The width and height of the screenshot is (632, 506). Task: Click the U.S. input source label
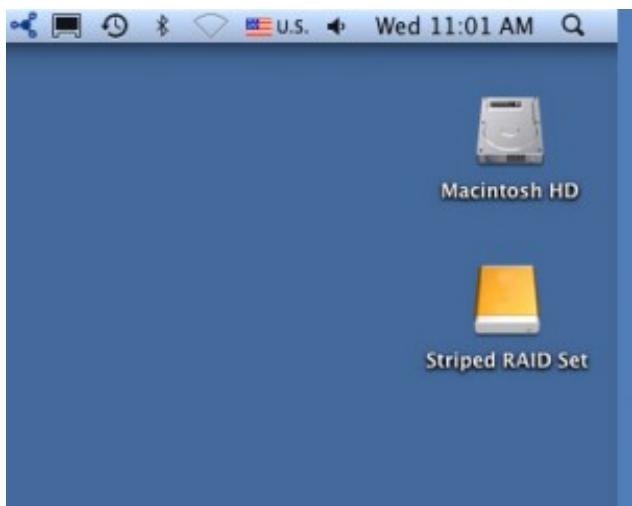[x=293, y=27]
